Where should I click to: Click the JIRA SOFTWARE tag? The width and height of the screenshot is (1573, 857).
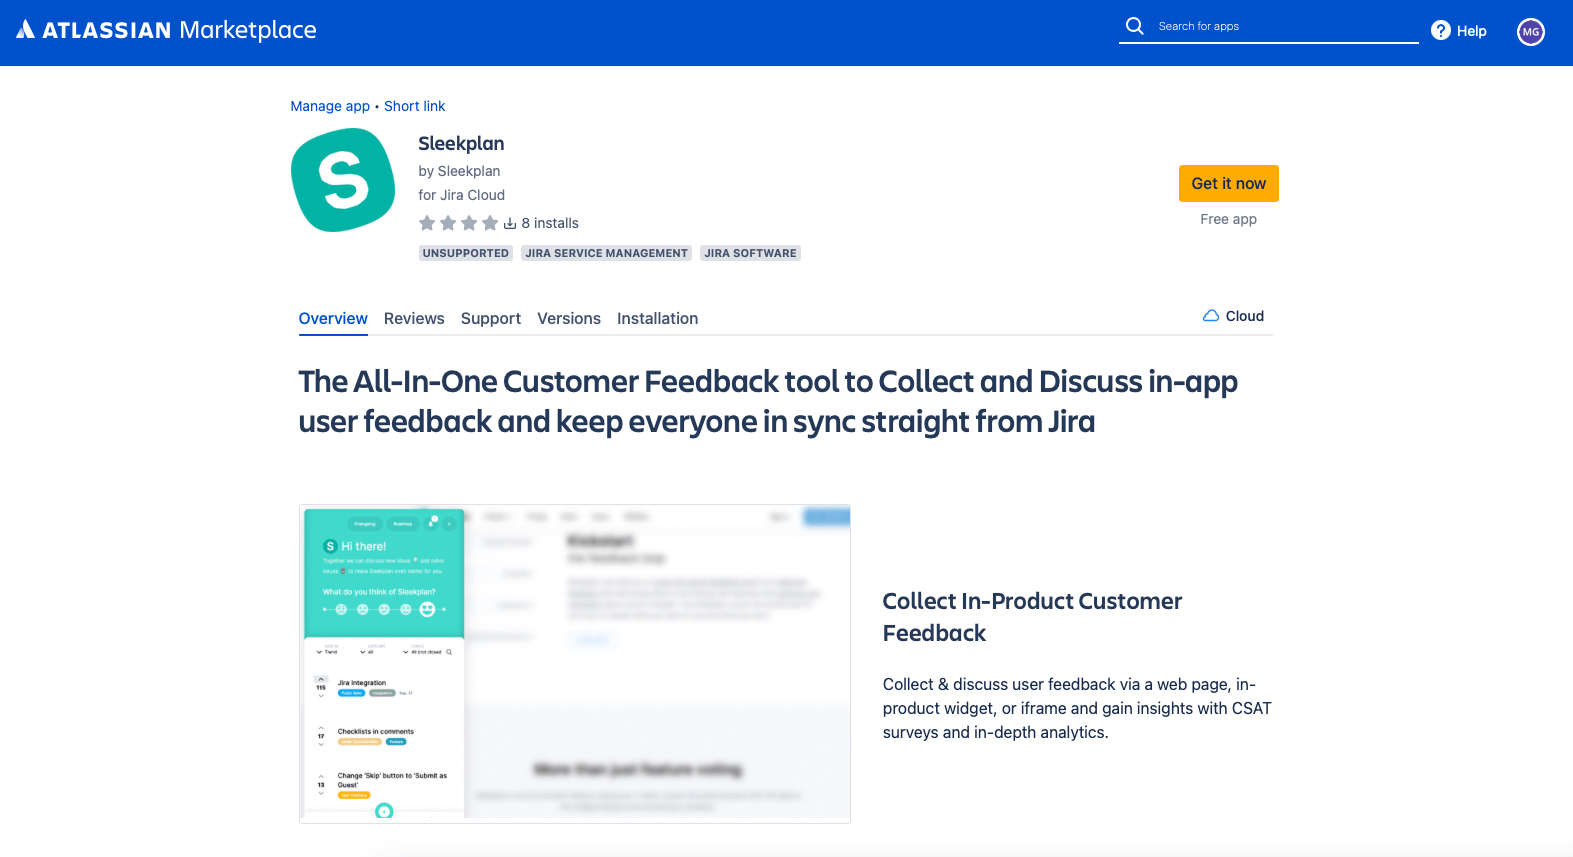pos(750,253)
